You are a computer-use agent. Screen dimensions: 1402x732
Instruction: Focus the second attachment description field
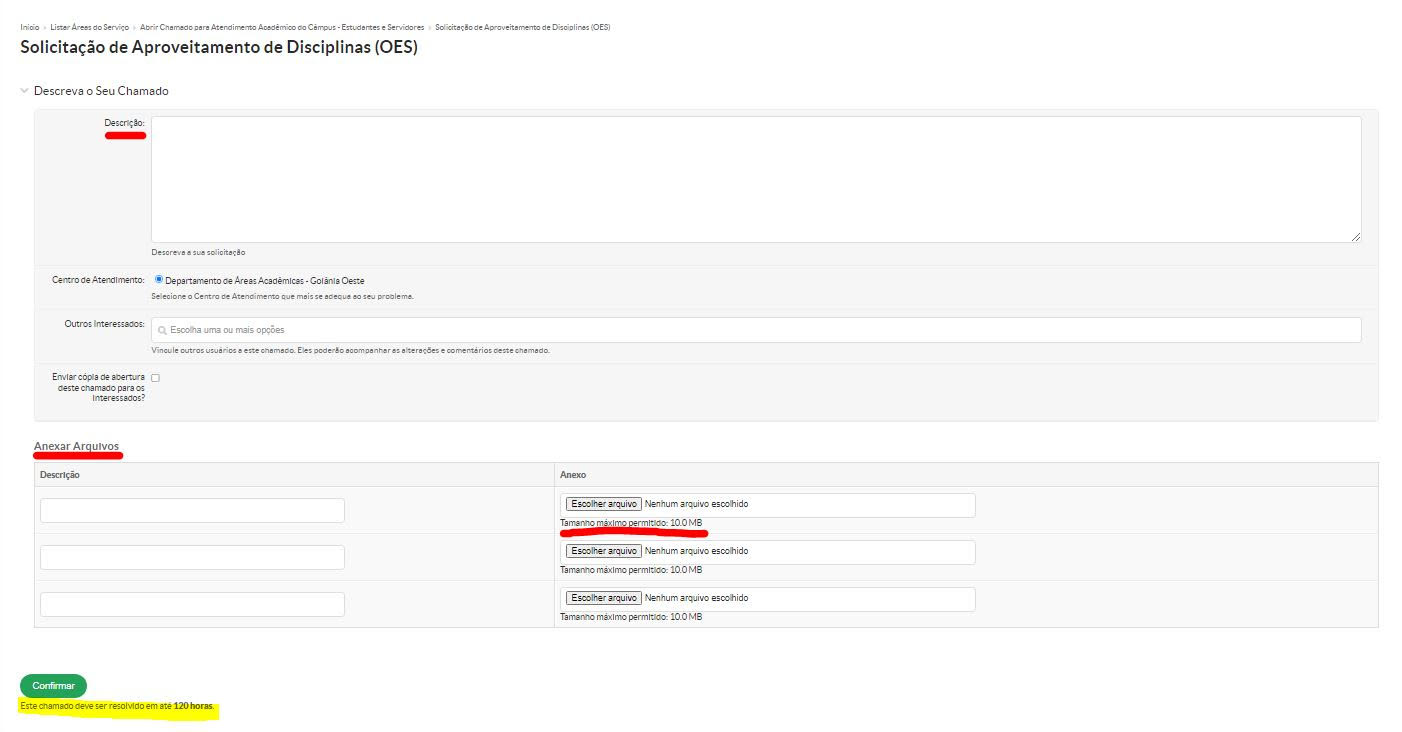(192, 557)
